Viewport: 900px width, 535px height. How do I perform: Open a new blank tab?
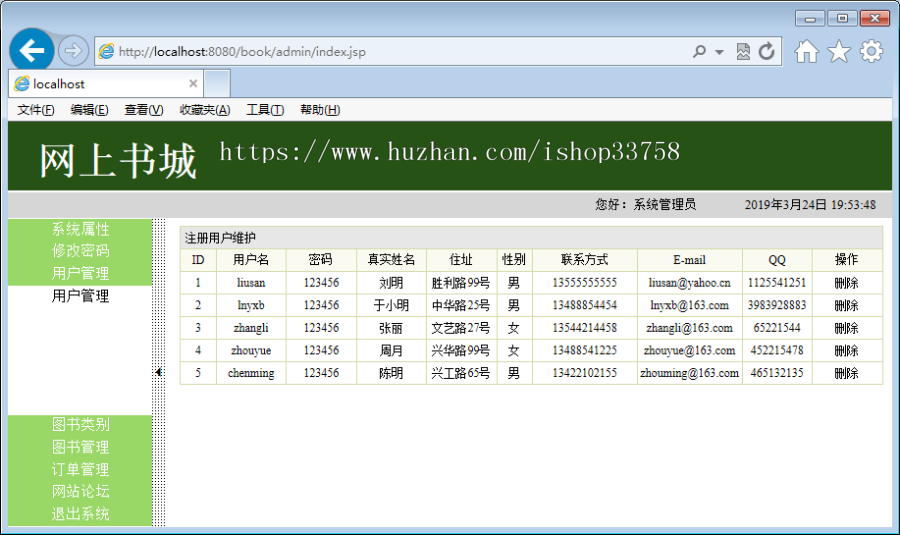tap(217, 84)
